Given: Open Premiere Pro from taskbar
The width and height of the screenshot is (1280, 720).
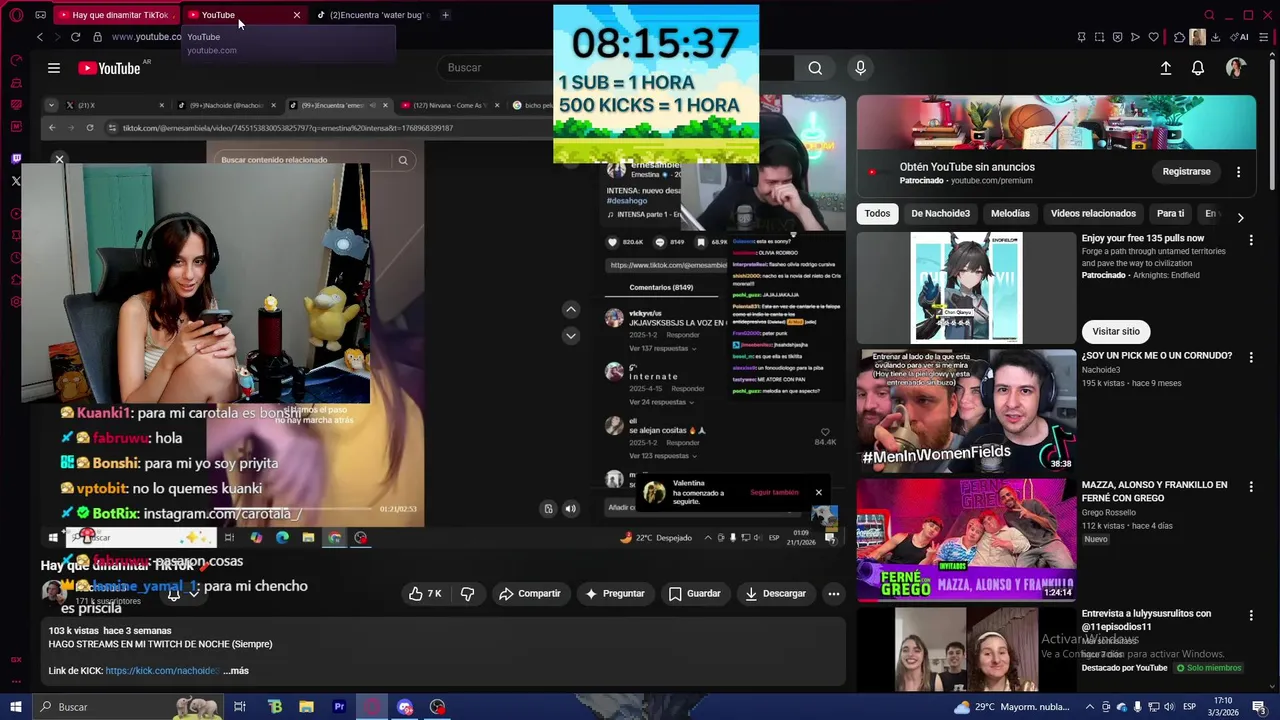Looking at the screenshot, I should click(x=339, y=707).
